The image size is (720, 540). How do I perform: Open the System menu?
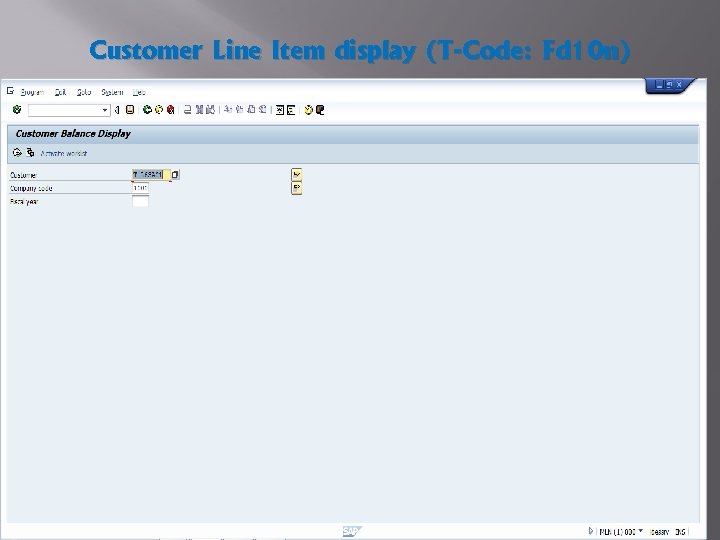point(112,92)
